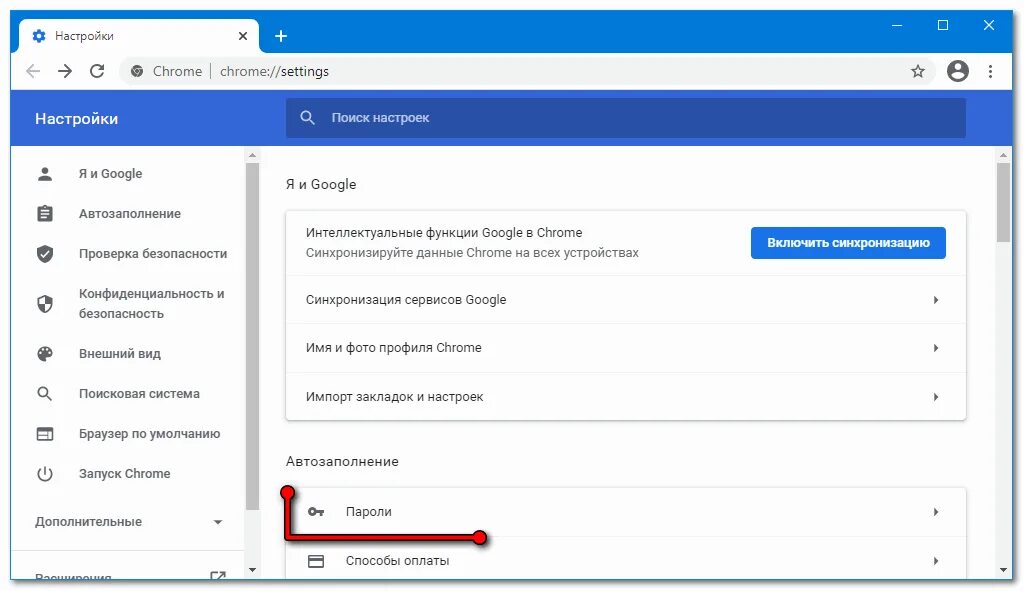Viewport: 1024px width, 591px height.
Task: Go to Проверка безопасности section
Action: pos(153,253)
